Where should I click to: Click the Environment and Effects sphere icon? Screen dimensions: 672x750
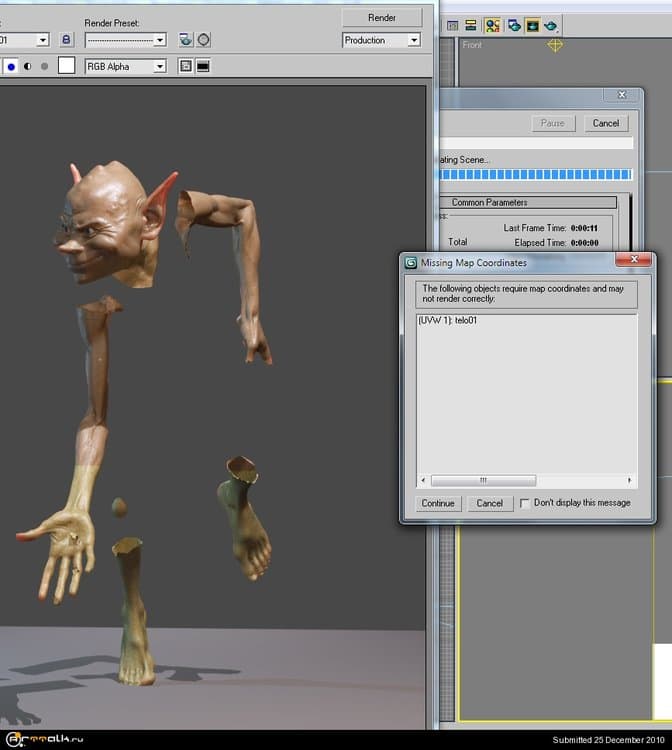point(204,40)
